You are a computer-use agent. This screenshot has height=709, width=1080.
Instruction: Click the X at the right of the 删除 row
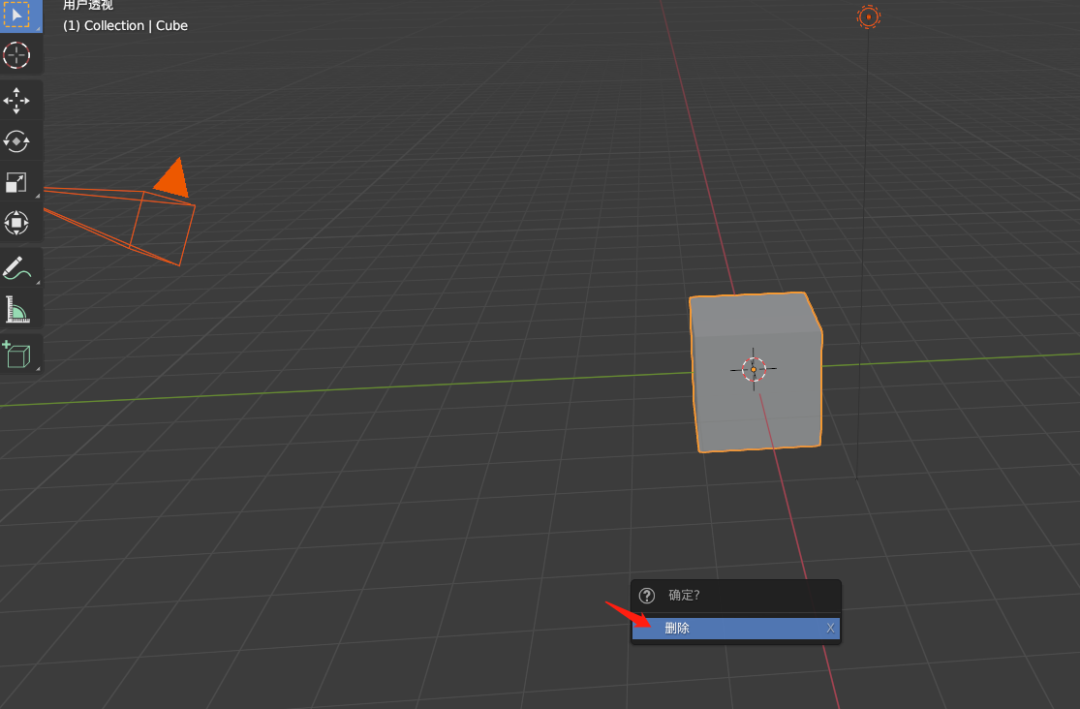[830, 628]
